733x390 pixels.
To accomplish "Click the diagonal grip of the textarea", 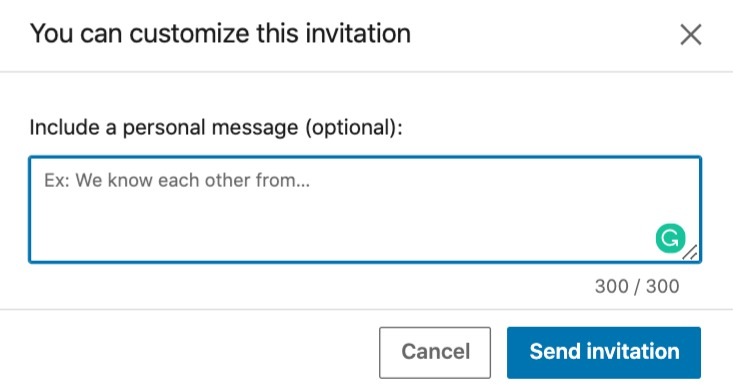I will (690, 253).
